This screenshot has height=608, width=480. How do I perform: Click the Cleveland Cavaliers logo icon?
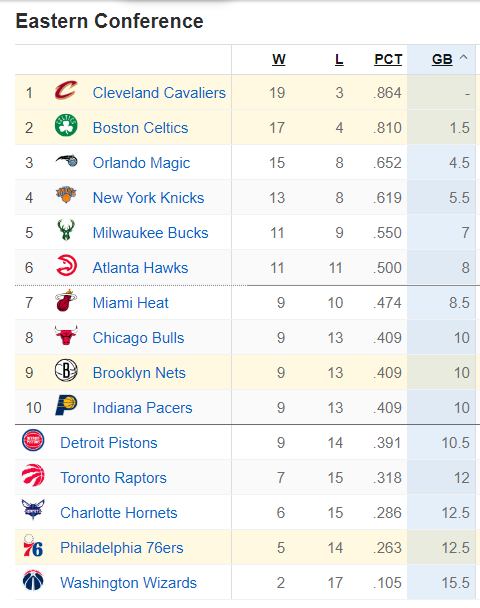(x=66, y=91)
